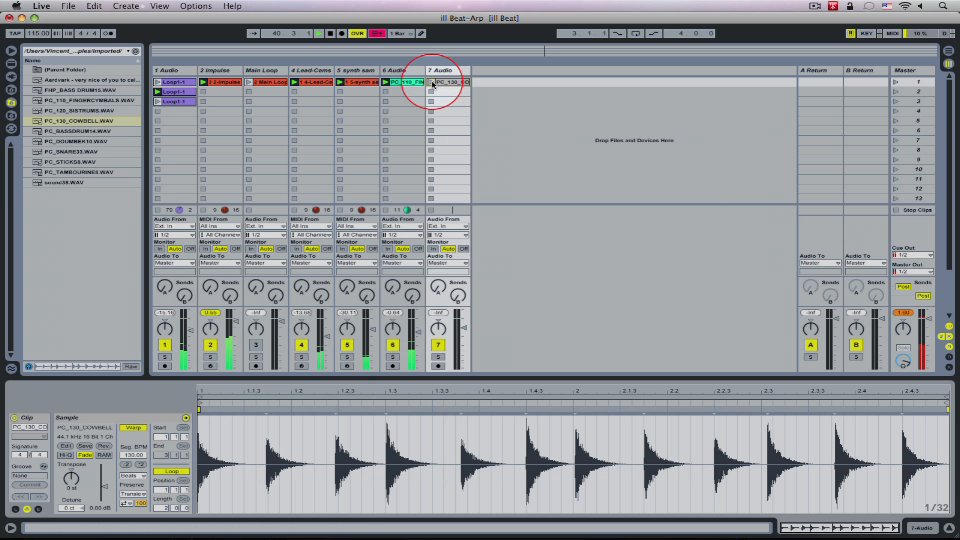Viewport: 960px width, 540px height.
Task: Open the Create menu
Action: (x=126, y=6)
